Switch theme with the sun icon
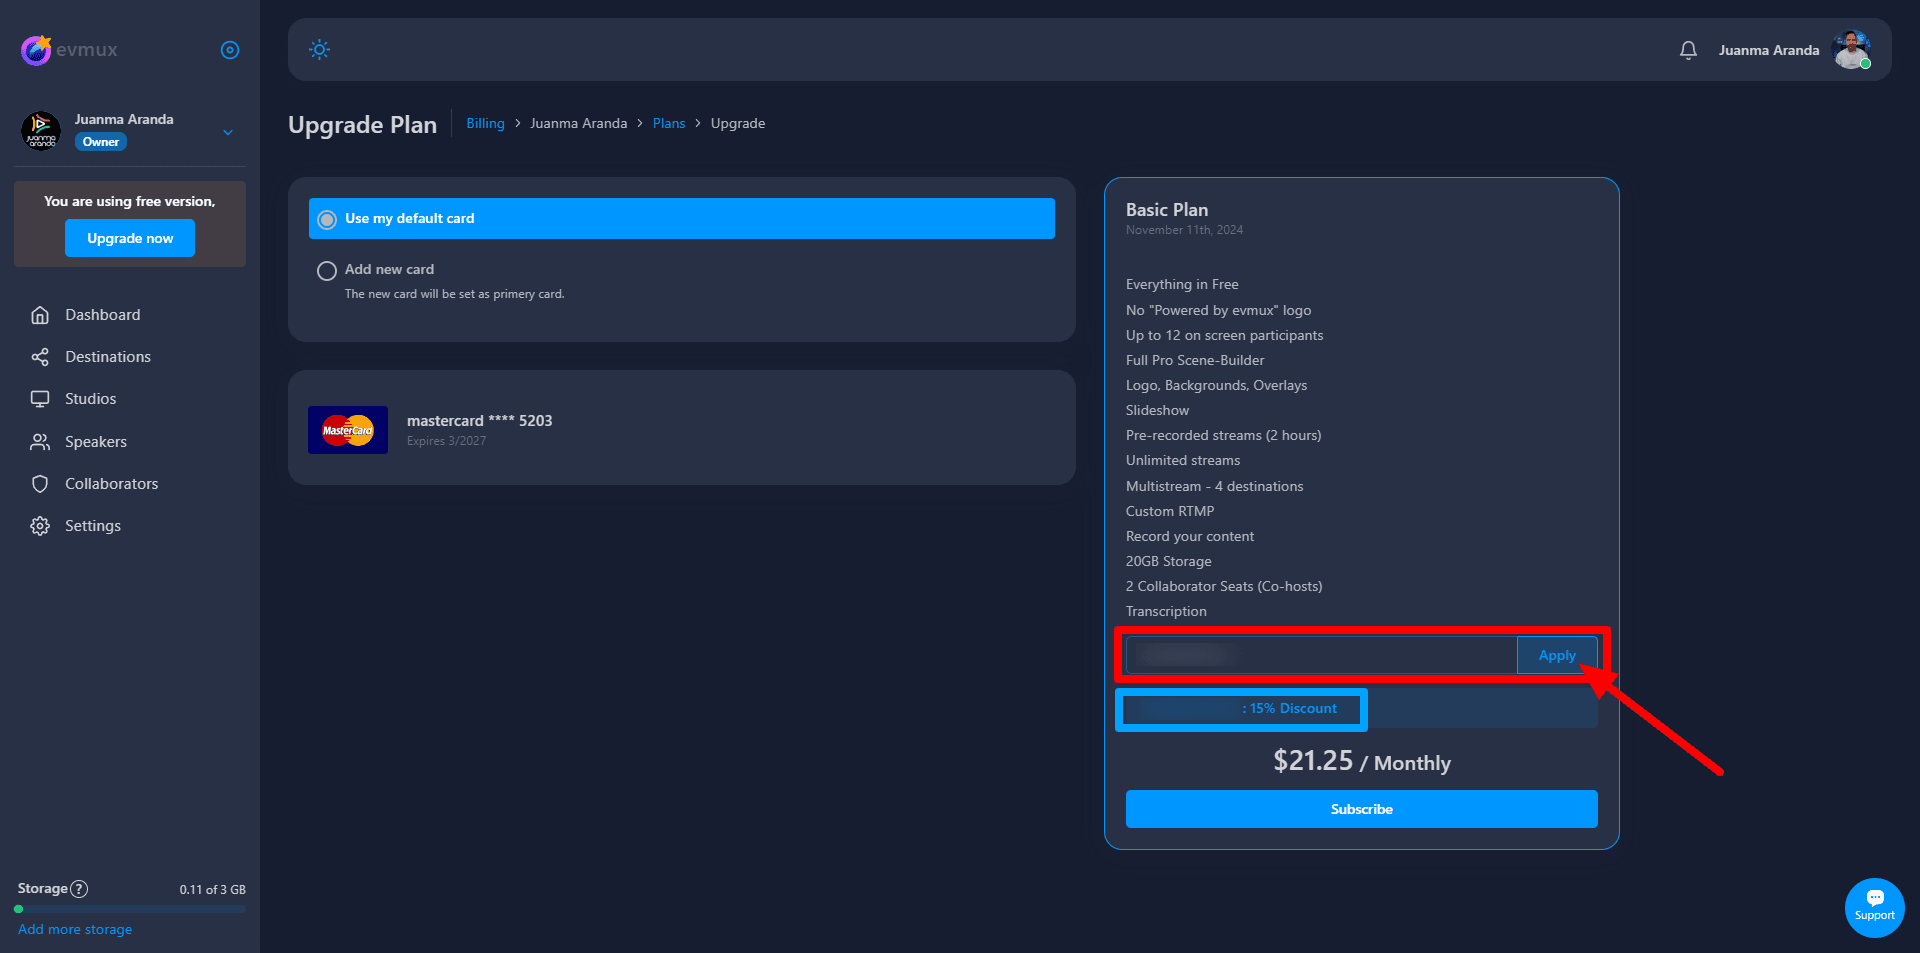1920x953 pixels. point(319,49)
